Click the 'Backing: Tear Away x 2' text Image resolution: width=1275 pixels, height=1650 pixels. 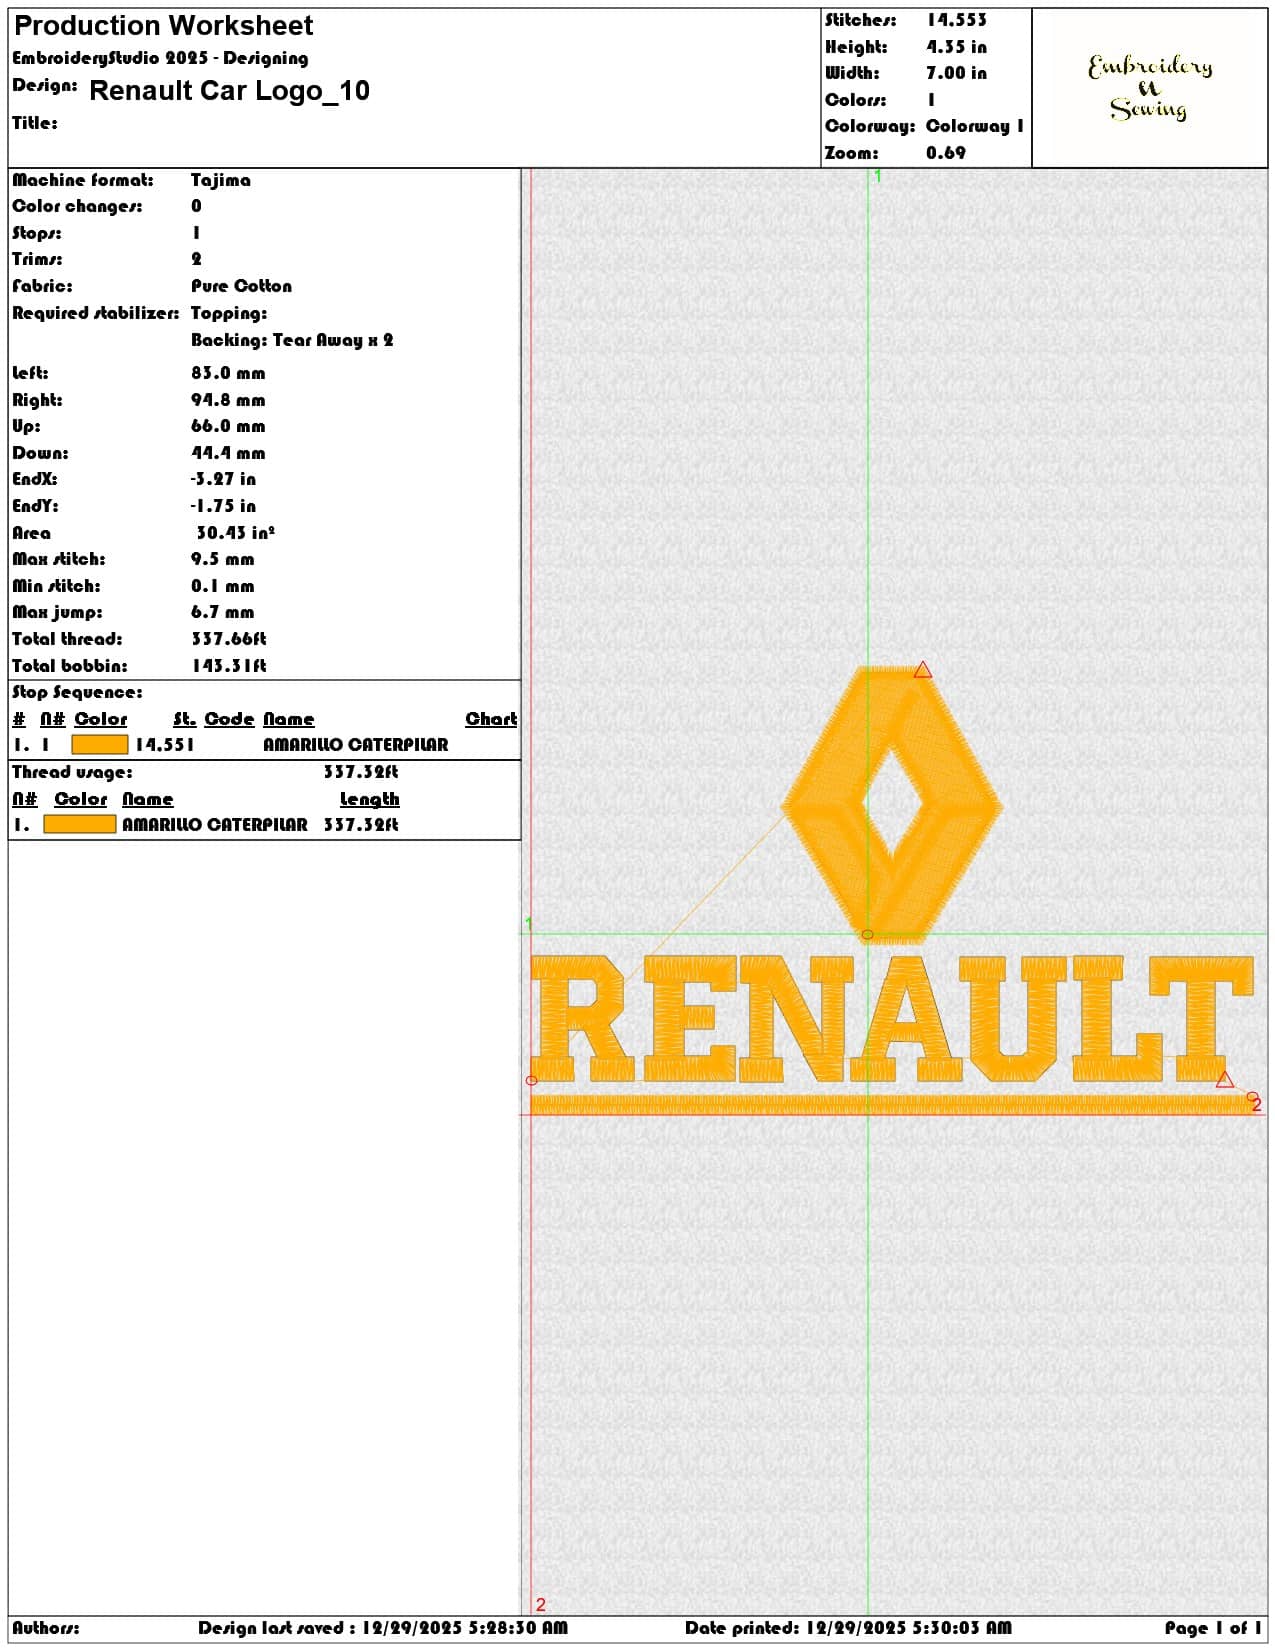[292, 340]
